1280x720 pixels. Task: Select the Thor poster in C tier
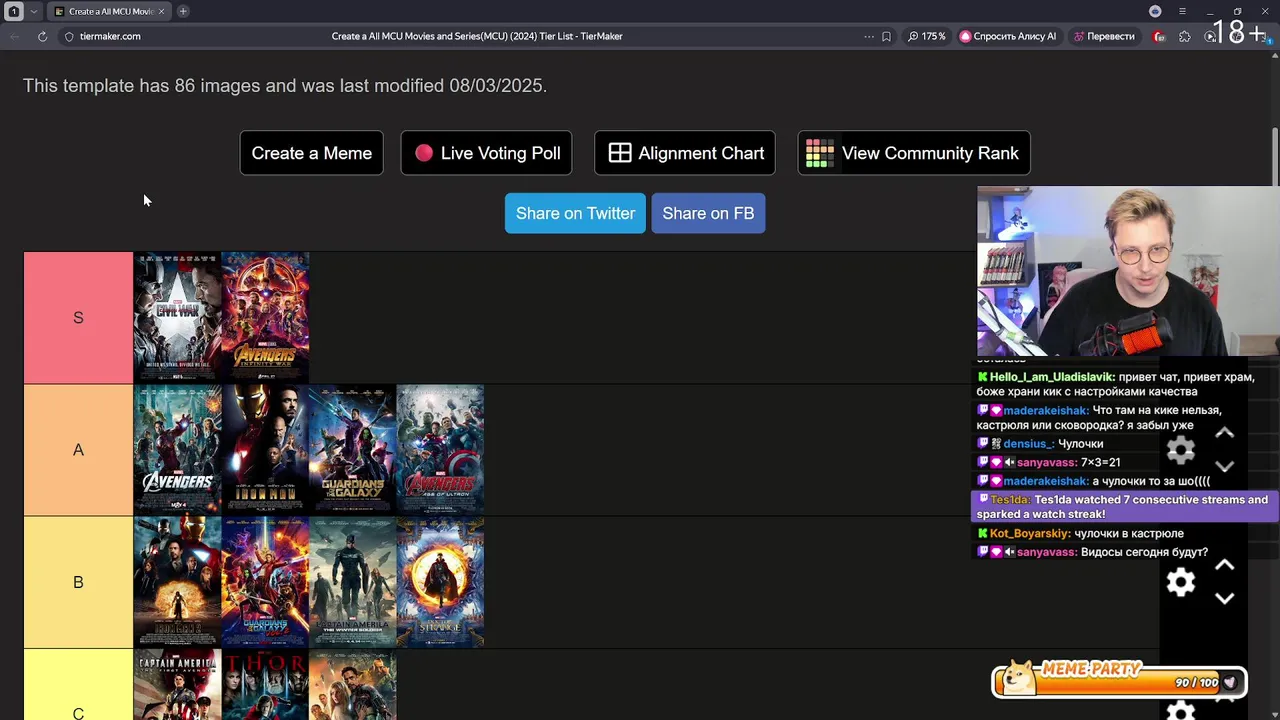point(265,685)
